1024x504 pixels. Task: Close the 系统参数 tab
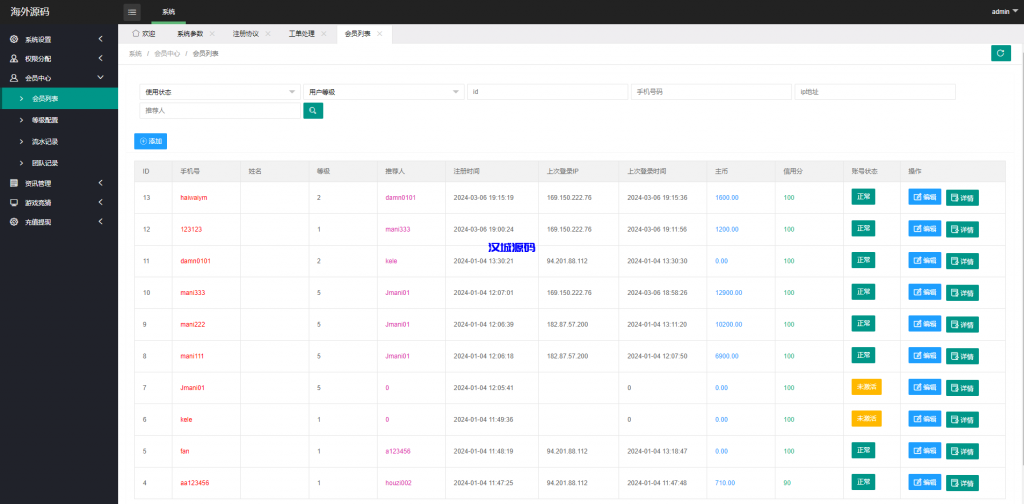click(212, 34)
